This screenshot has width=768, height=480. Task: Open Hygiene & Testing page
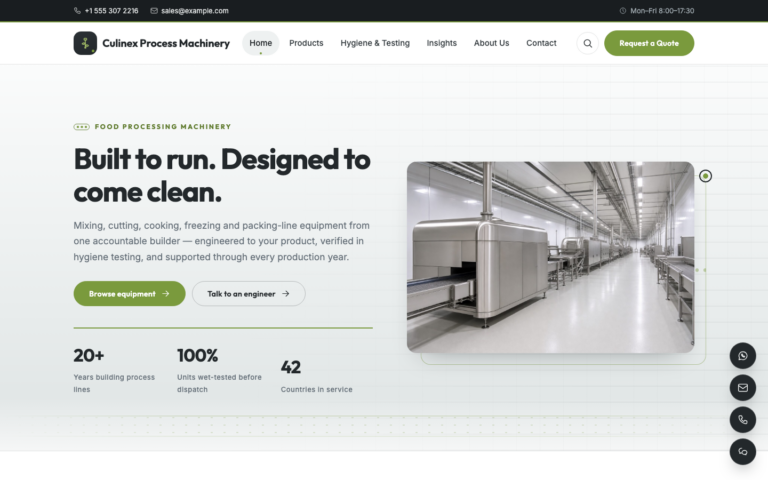[x=375, y=43]
